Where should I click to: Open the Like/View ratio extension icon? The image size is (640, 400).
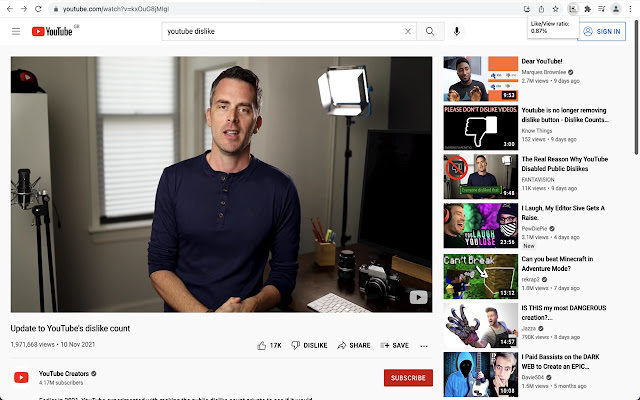tap(573, 9)
